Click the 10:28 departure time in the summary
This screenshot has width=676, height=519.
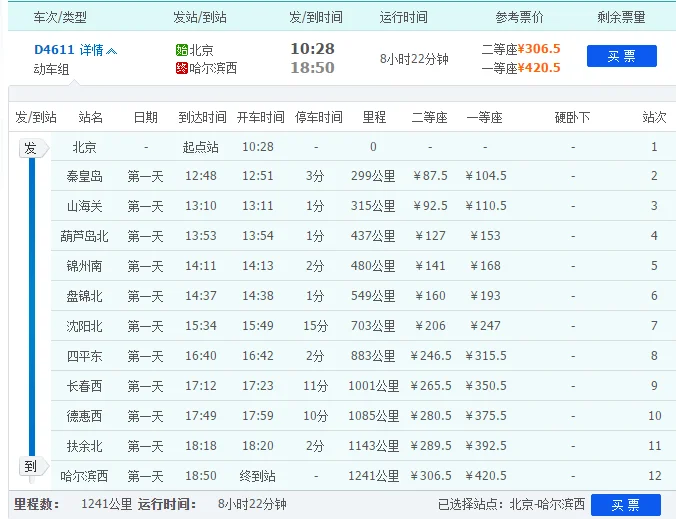(x=313, y=49)
